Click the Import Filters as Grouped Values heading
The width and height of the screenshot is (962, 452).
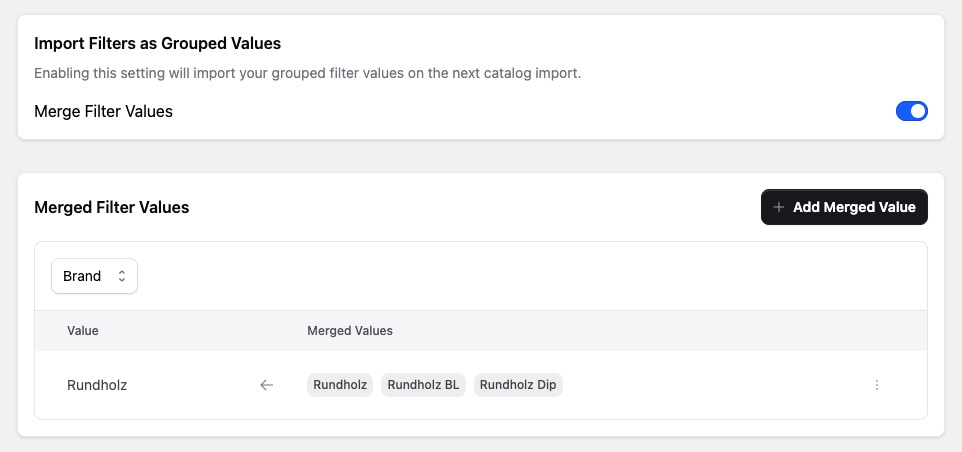(x=157, y=43)
